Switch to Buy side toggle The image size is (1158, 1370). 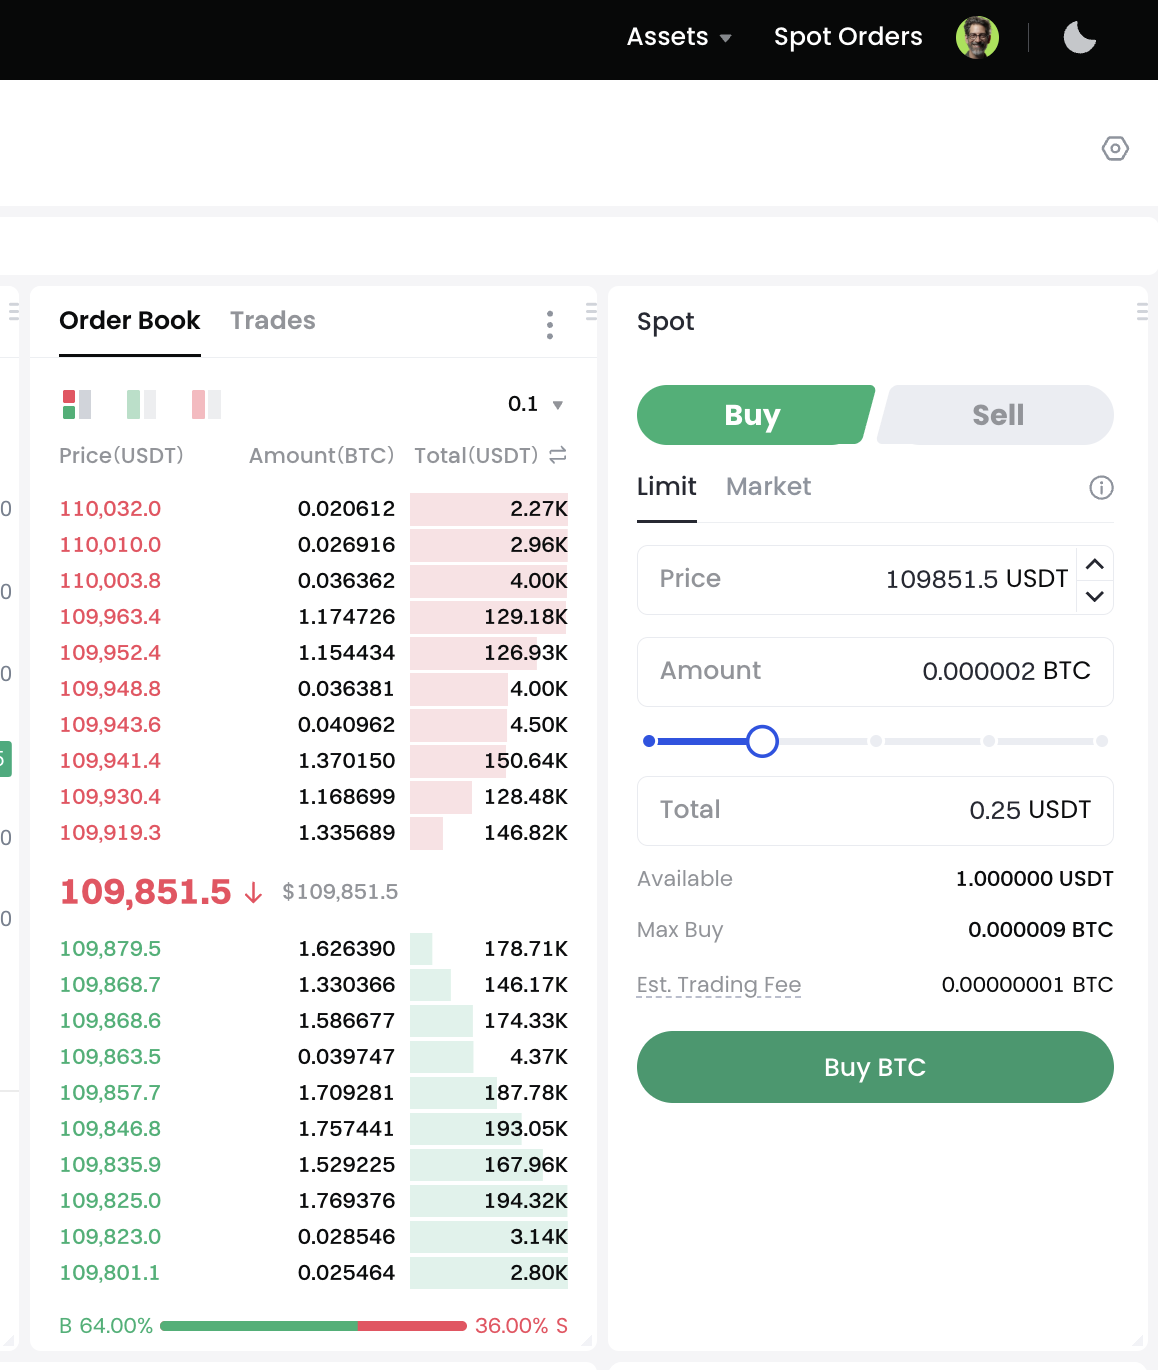coord(754,415)
